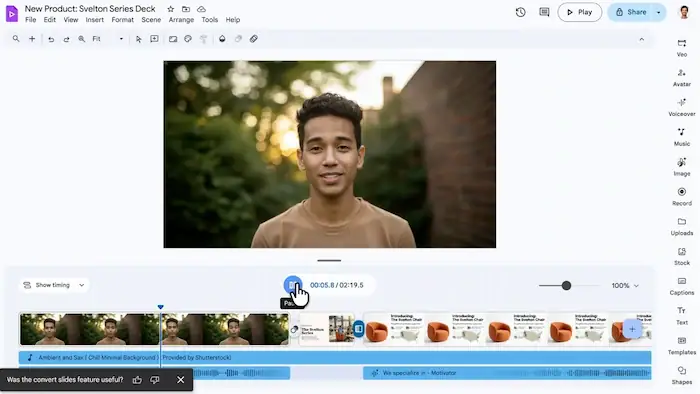Adjust the timeline zoom slider handle
Screen dimensions: 700x394
click(x=566, y=286)
